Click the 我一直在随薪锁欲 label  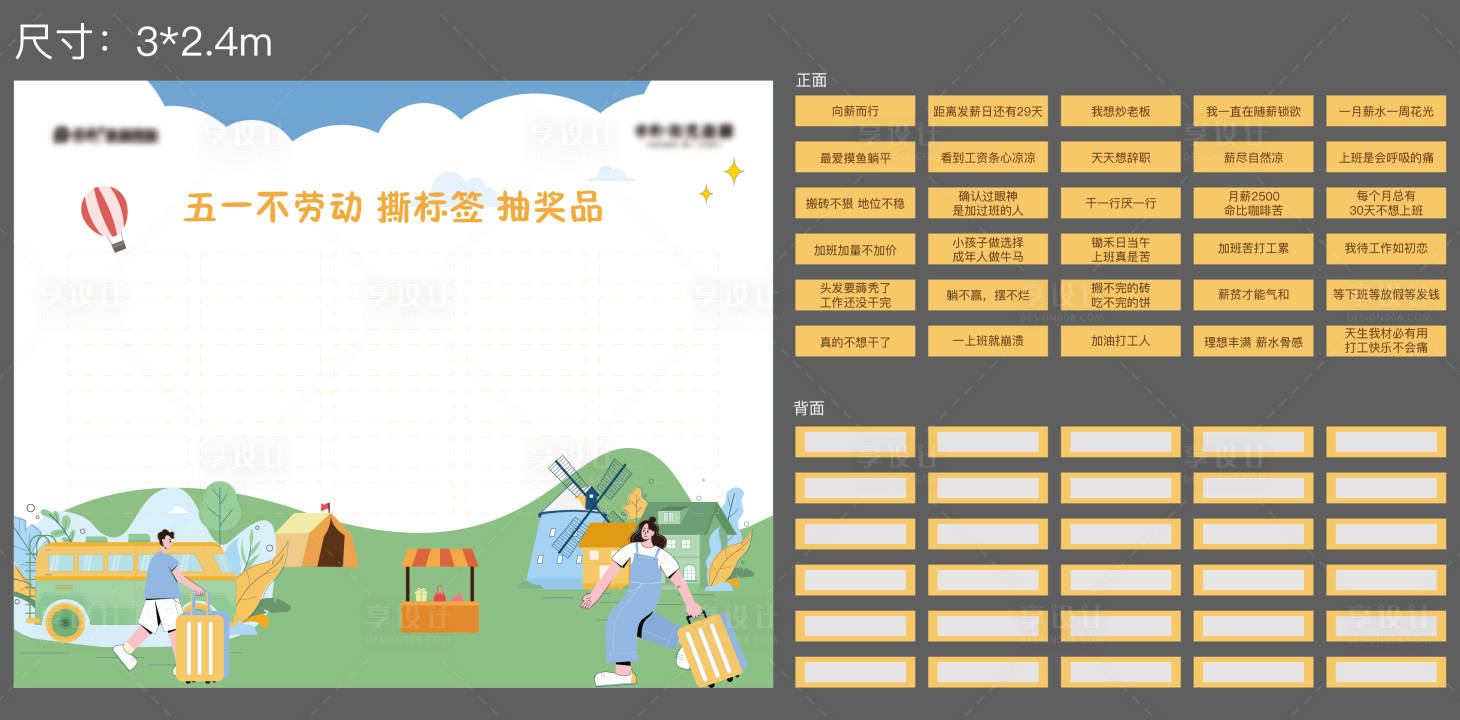point(1253,111)
